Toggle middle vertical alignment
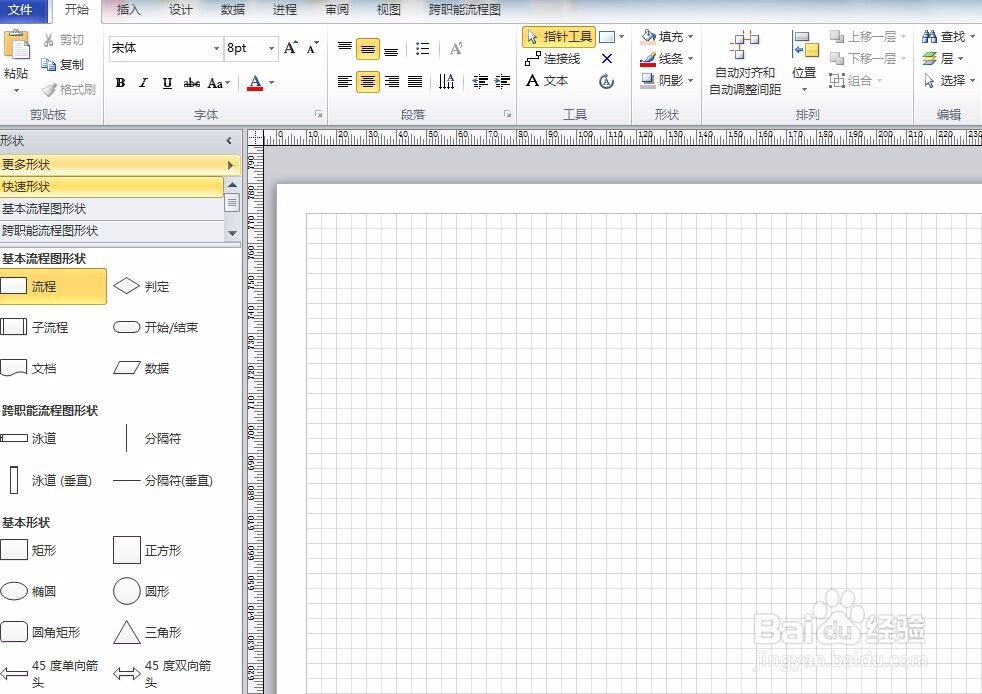This screenshot has height=694, width=982. pos(368,48)
